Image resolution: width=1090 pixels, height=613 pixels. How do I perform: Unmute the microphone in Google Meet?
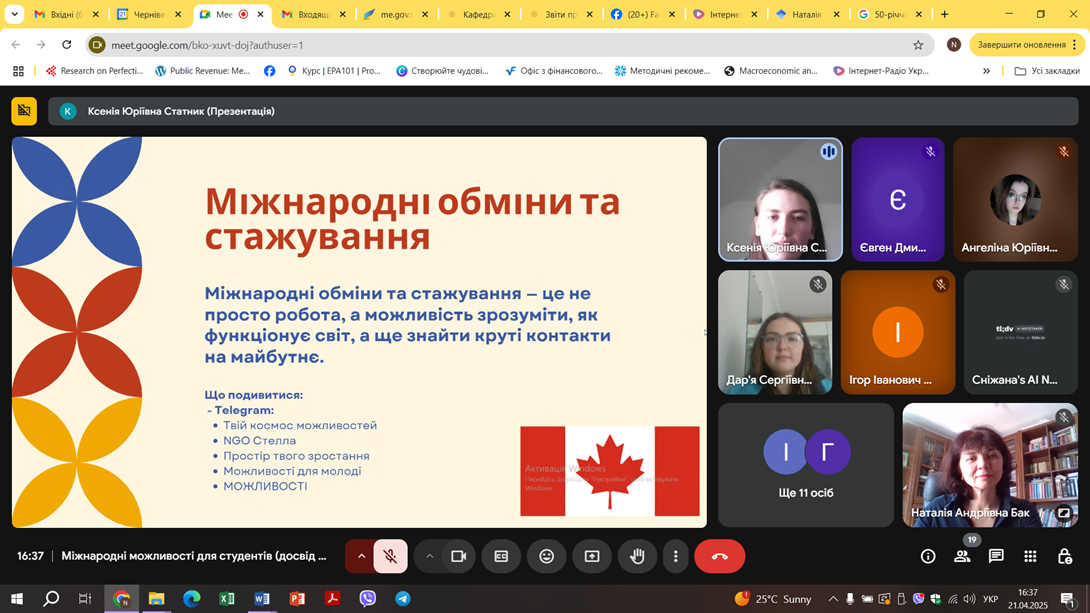click(390, 557)
